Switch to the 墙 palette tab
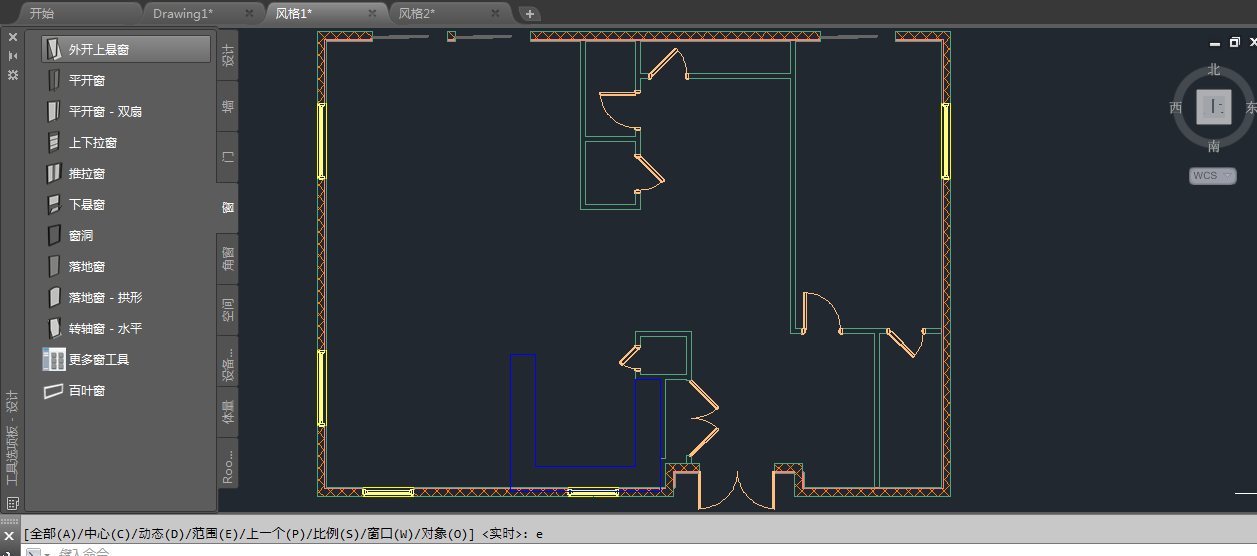 tap(228, 107)
